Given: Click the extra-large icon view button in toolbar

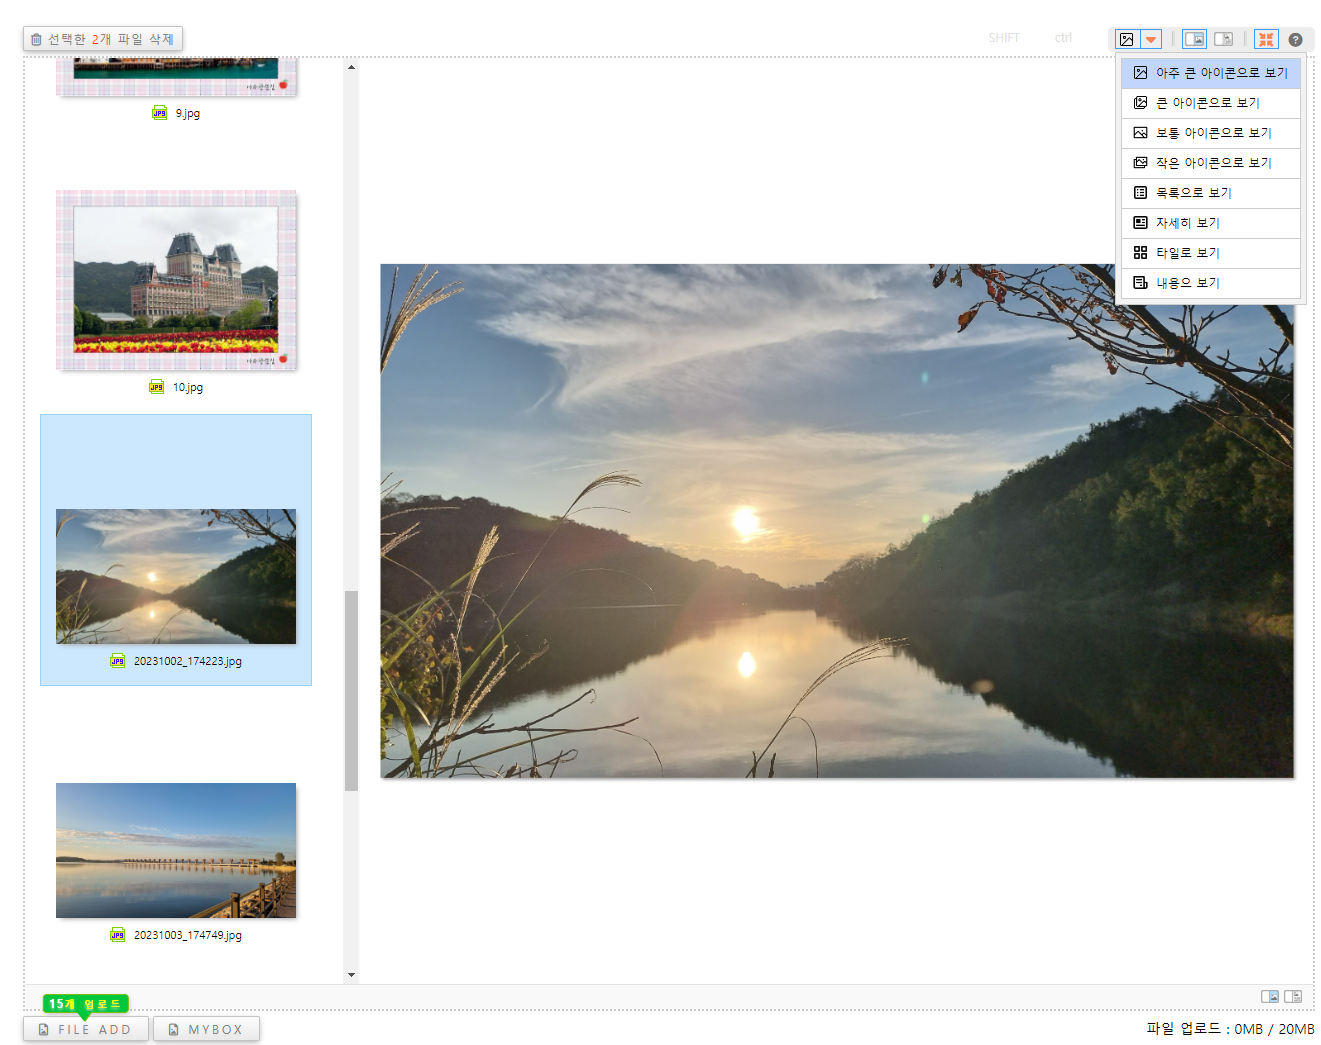Looking at the screenshot, I should 1127,39.
